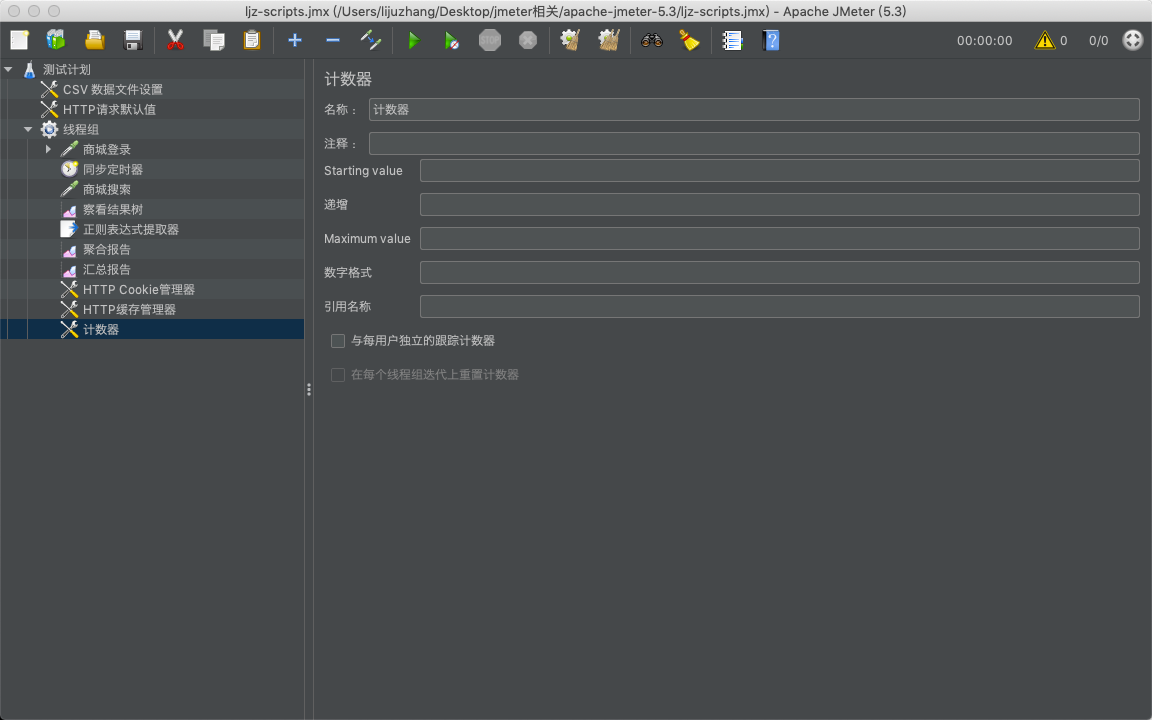Click the 数字格式 field
The image size is (1152, 720).
point(780,273)
